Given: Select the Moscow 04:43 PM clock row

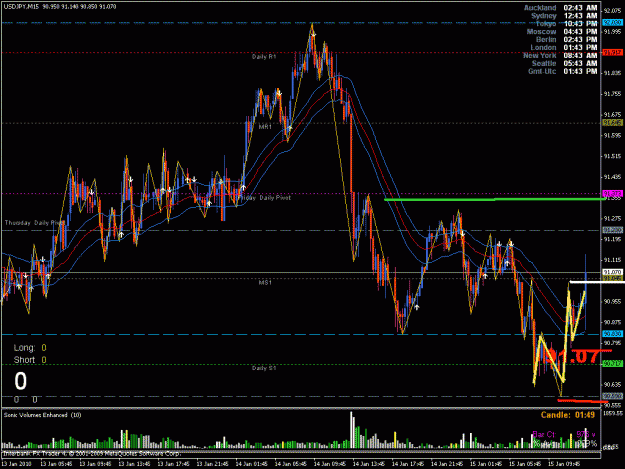Looking at the screenshot, I should tap(562, 31).
